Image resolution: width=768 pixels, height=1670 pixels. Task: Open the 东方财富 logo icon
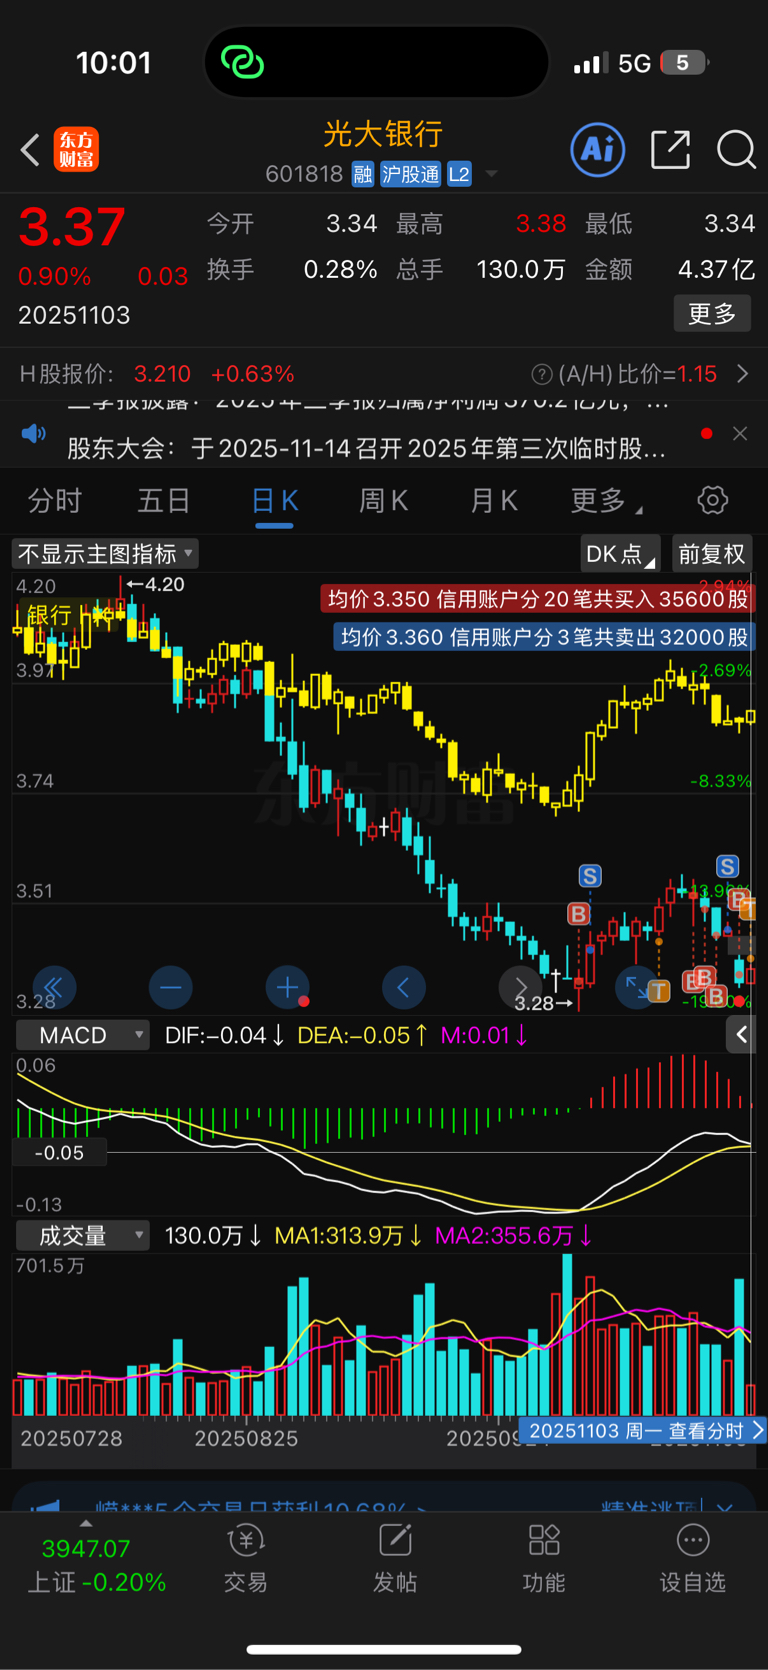(x=76, y=150)
